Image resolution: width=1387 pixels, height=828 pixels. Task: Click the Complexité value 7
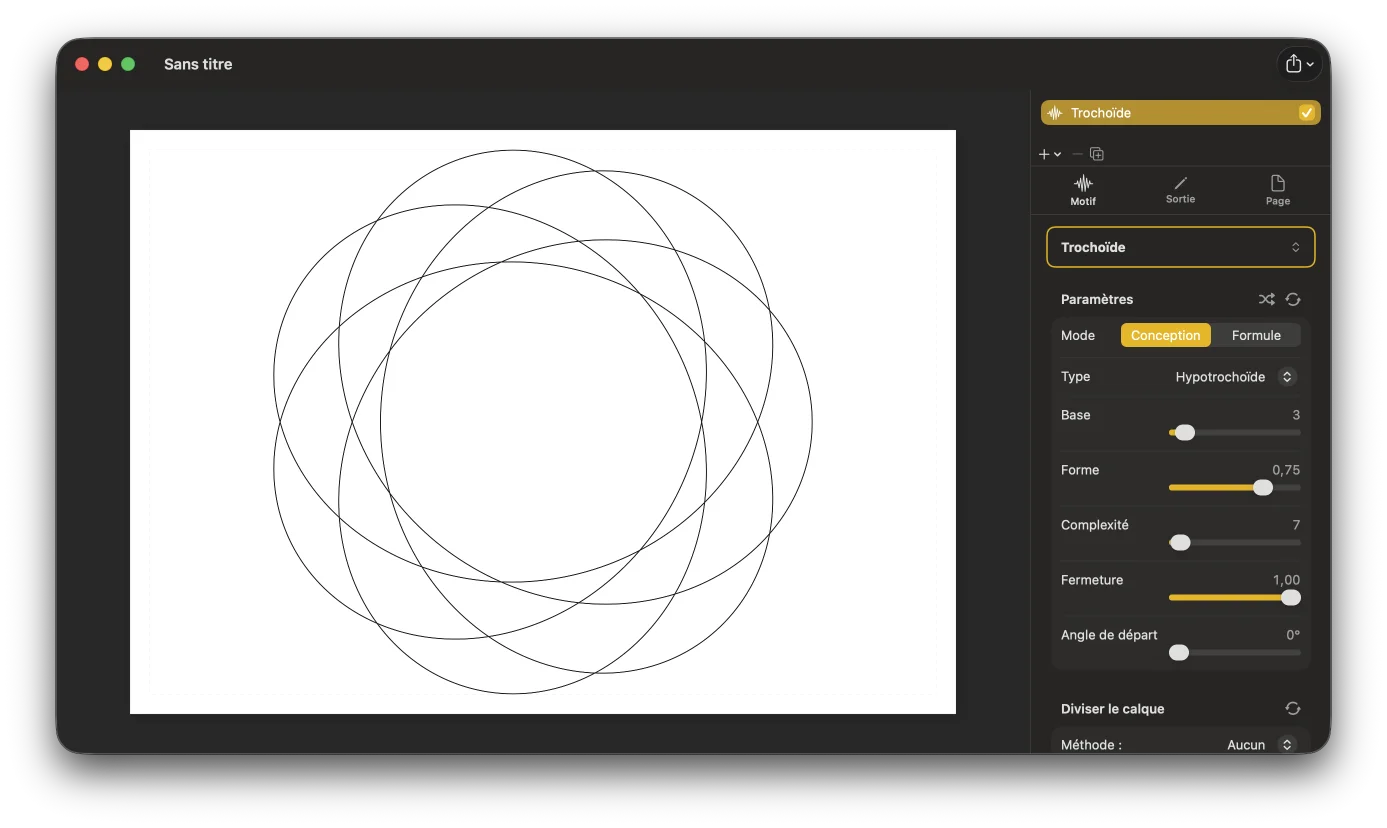[1296, 525]
